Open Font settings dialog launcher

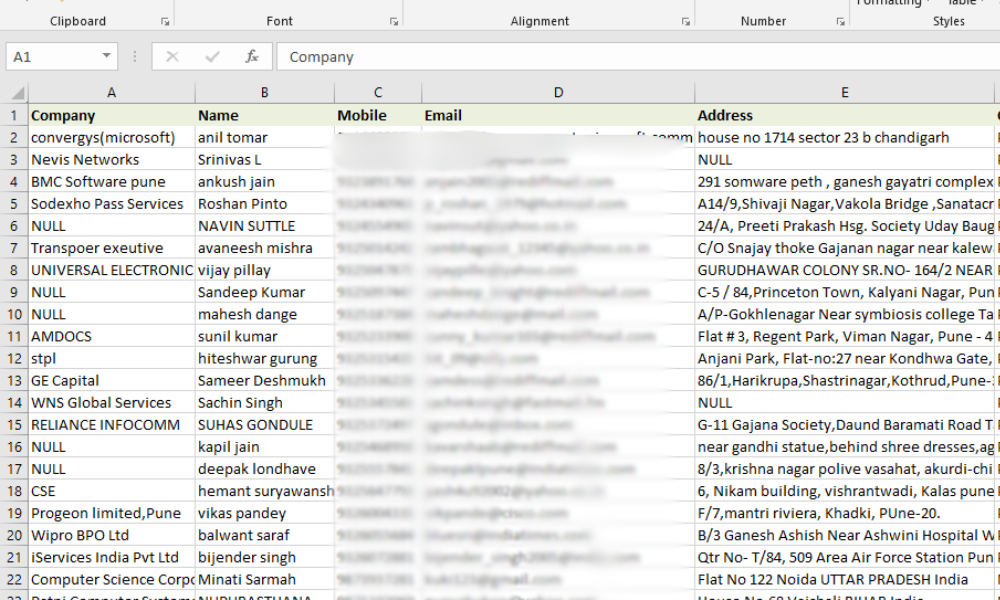pos(393,22)
